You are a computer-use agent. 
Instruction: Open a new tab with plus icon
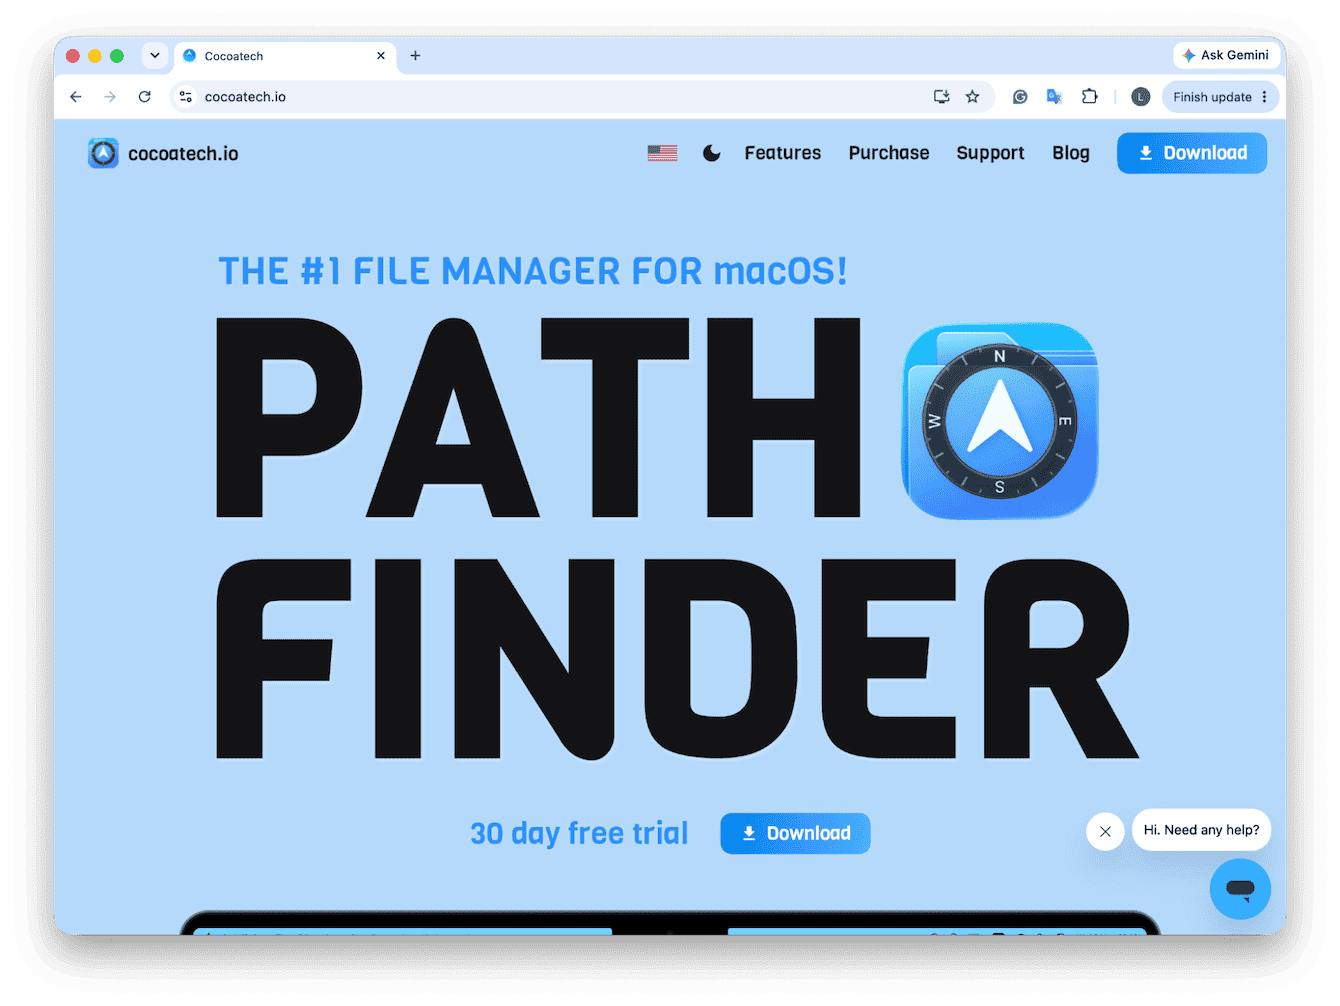pyautogui.click(x=415, y=56)
